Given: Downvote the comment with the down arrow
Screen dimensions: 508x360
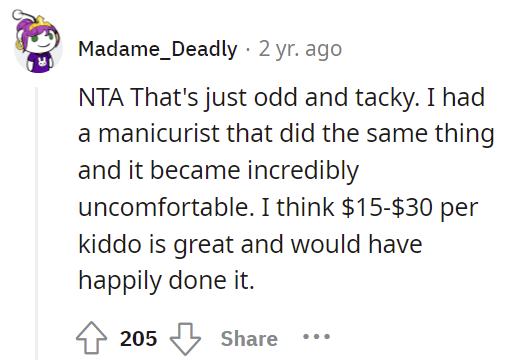Looking at the screenshot, I should tap(185, 339).
